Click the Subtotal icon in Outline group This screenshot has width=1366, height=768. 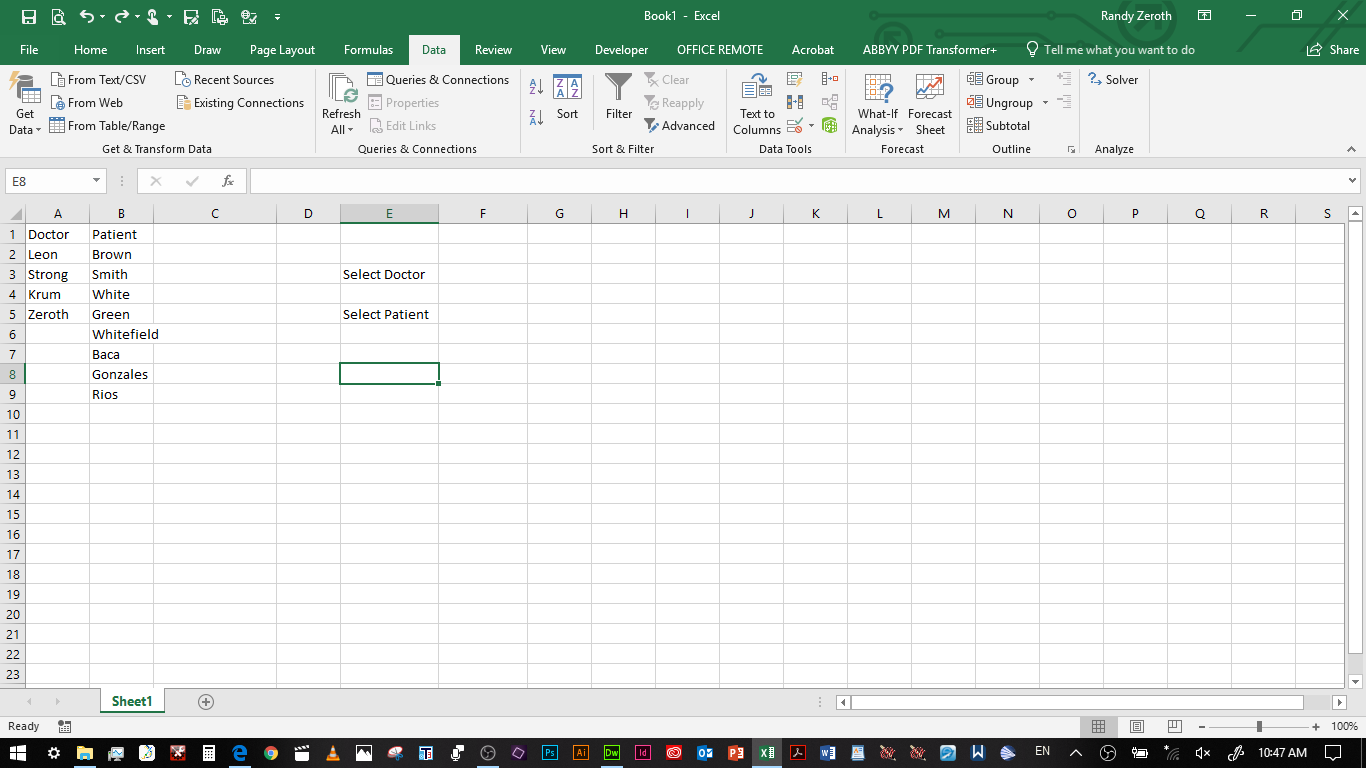click(x=1000, y=125)
